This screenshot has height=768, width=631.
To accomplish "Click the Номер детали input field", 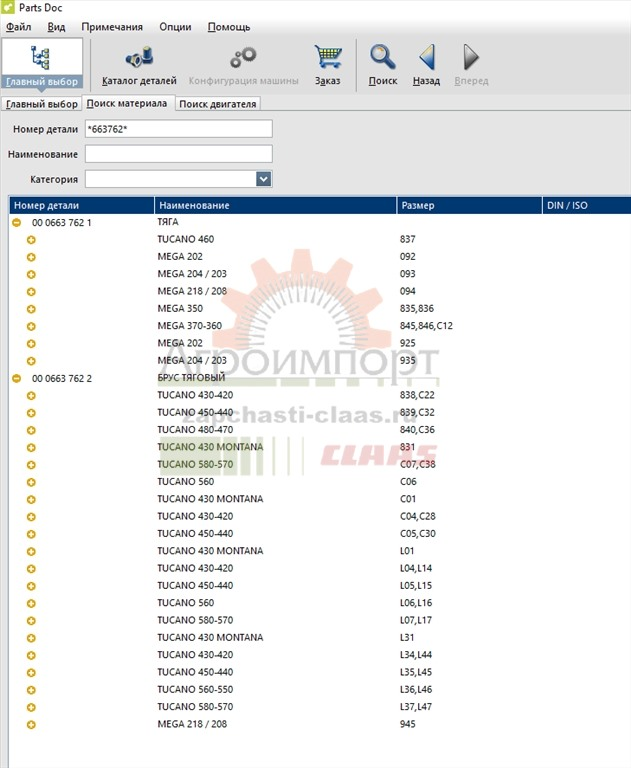I will [179, 129].
